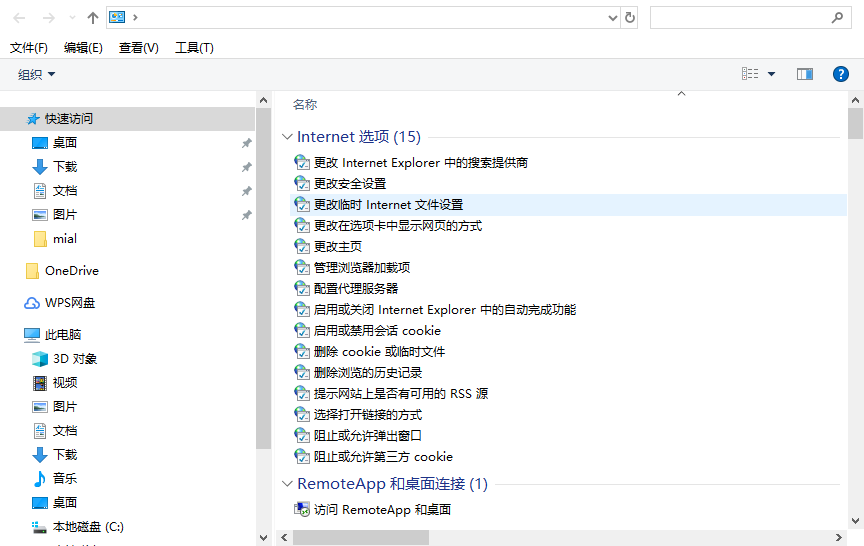Open 音乐 folder

pyautogui.click(x=64, y=479)
